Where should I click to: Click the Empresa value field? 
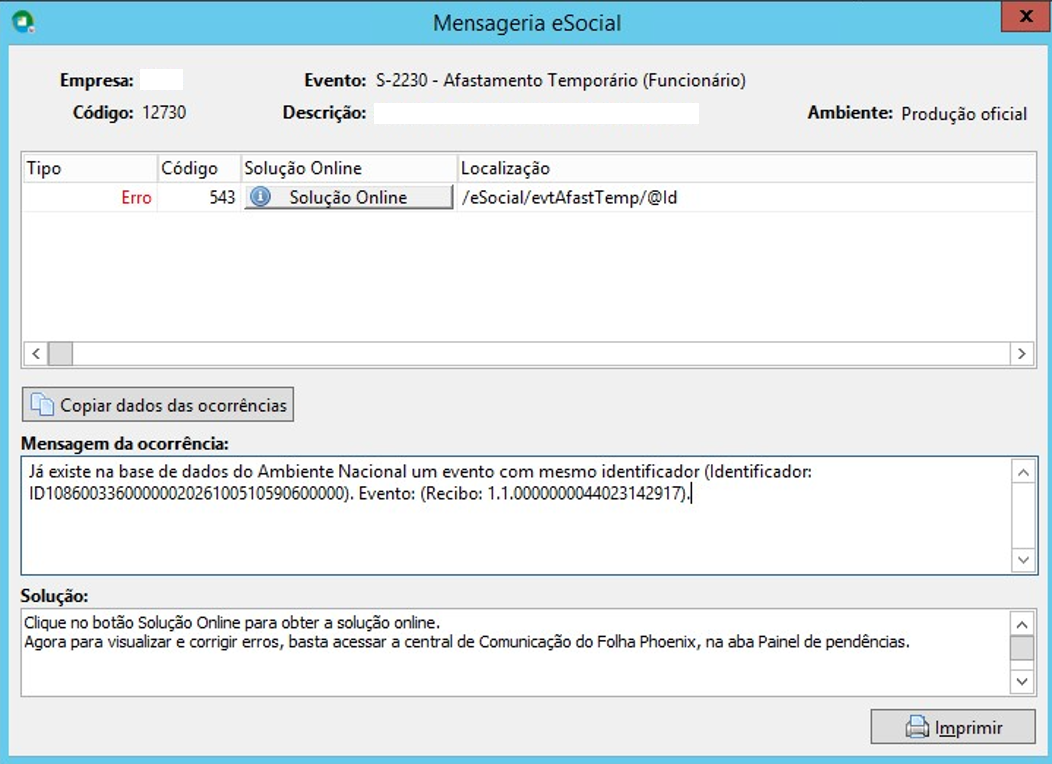pos(161,80)
